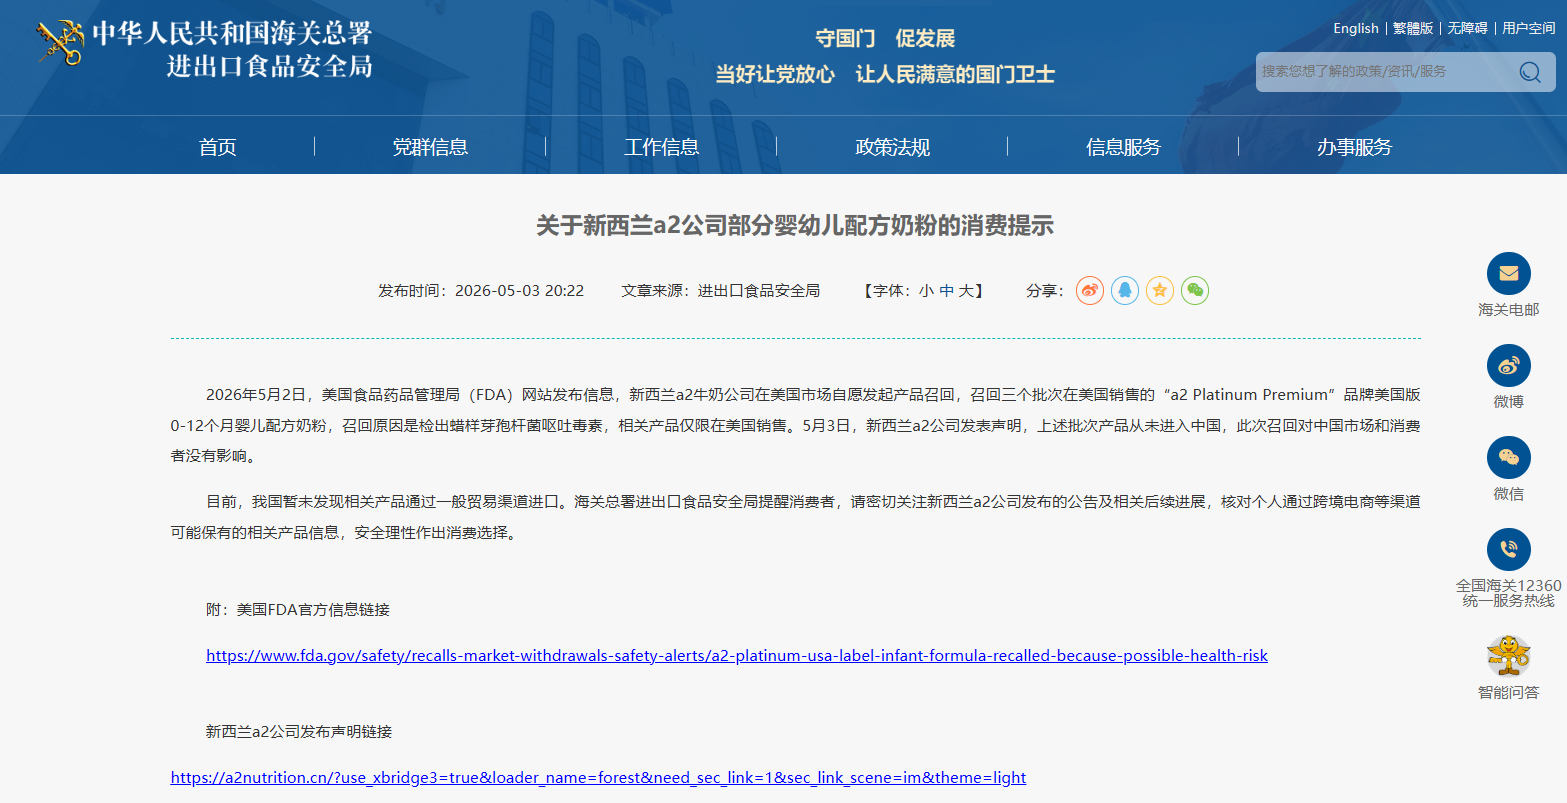Click 海关电邮 sidebar label

1509,310
